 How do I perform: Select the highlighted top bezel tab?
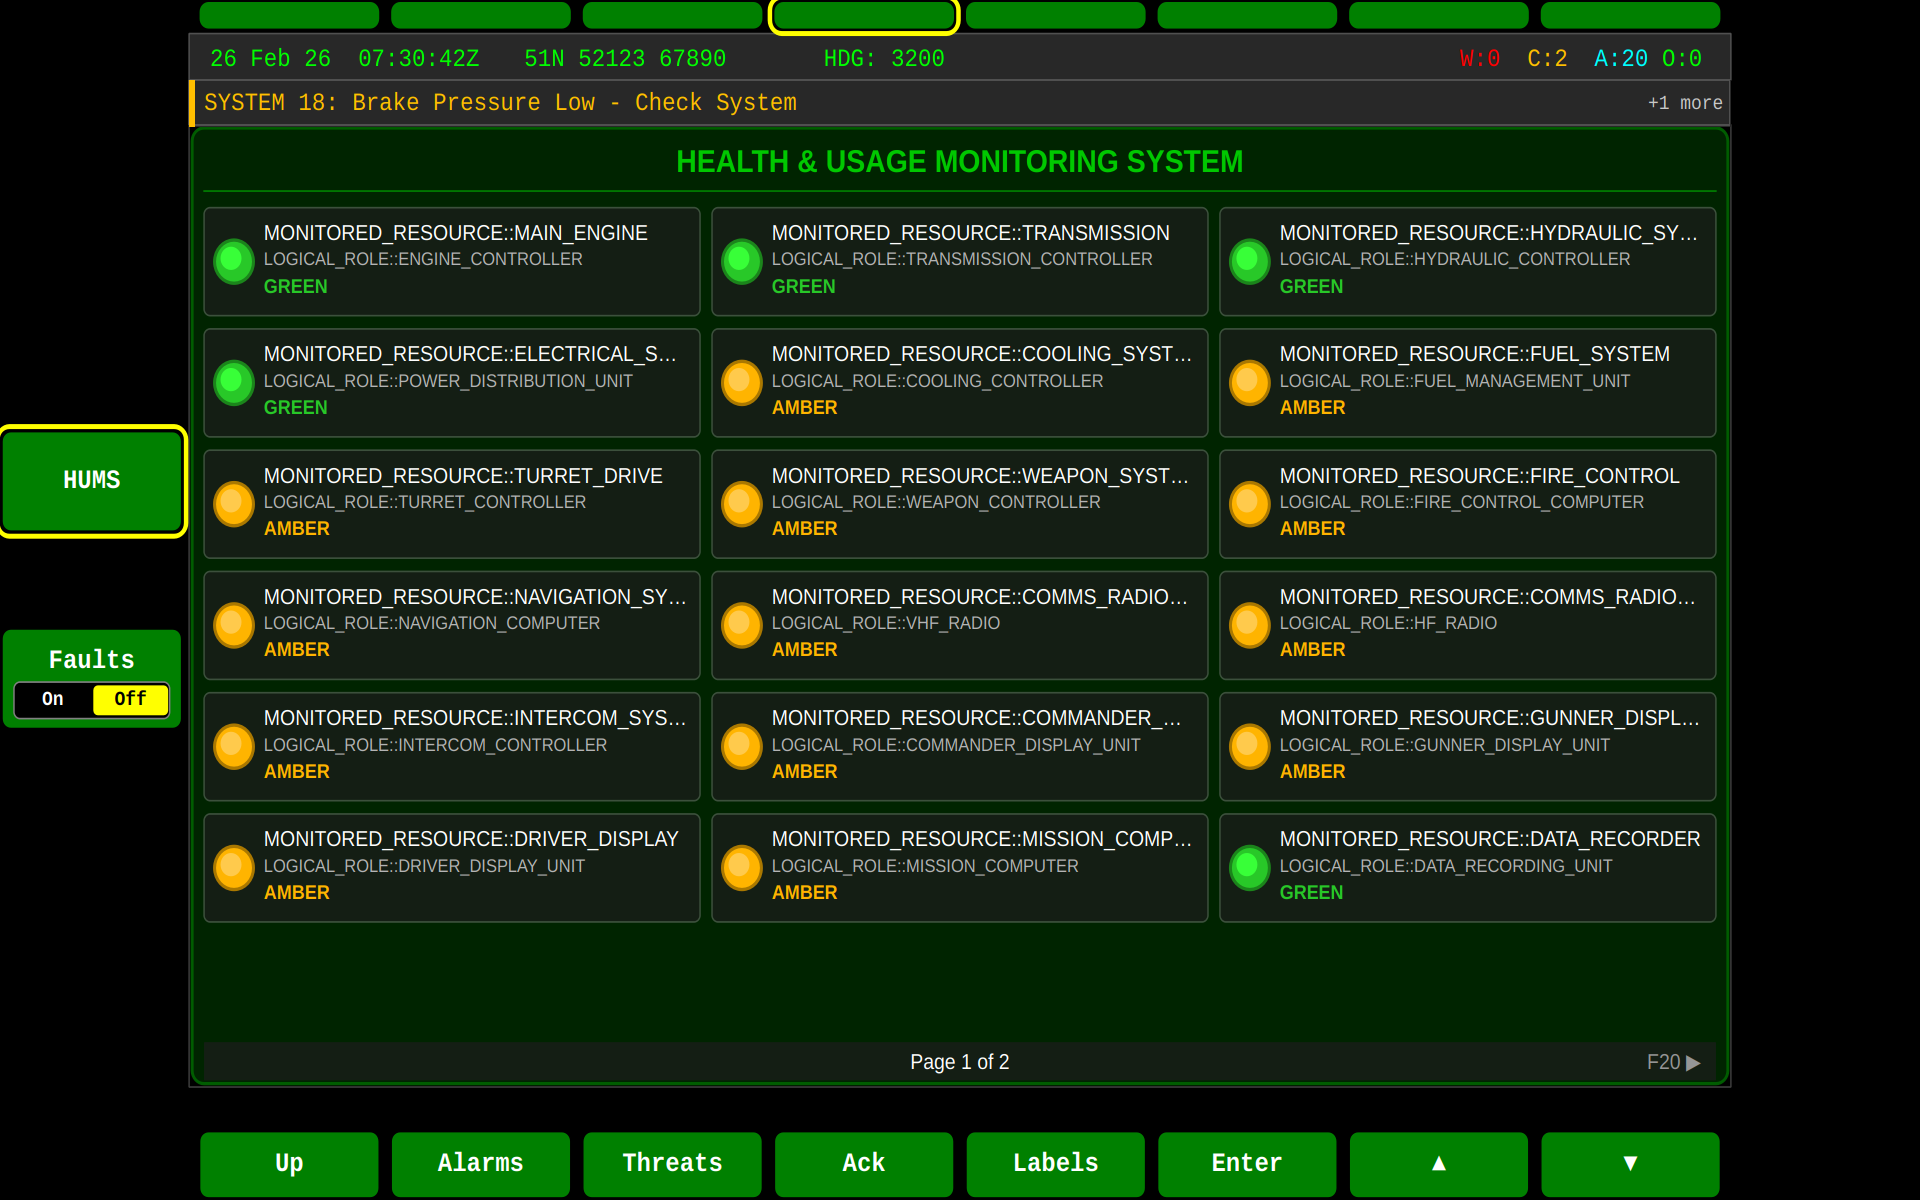tap(863, 15)
